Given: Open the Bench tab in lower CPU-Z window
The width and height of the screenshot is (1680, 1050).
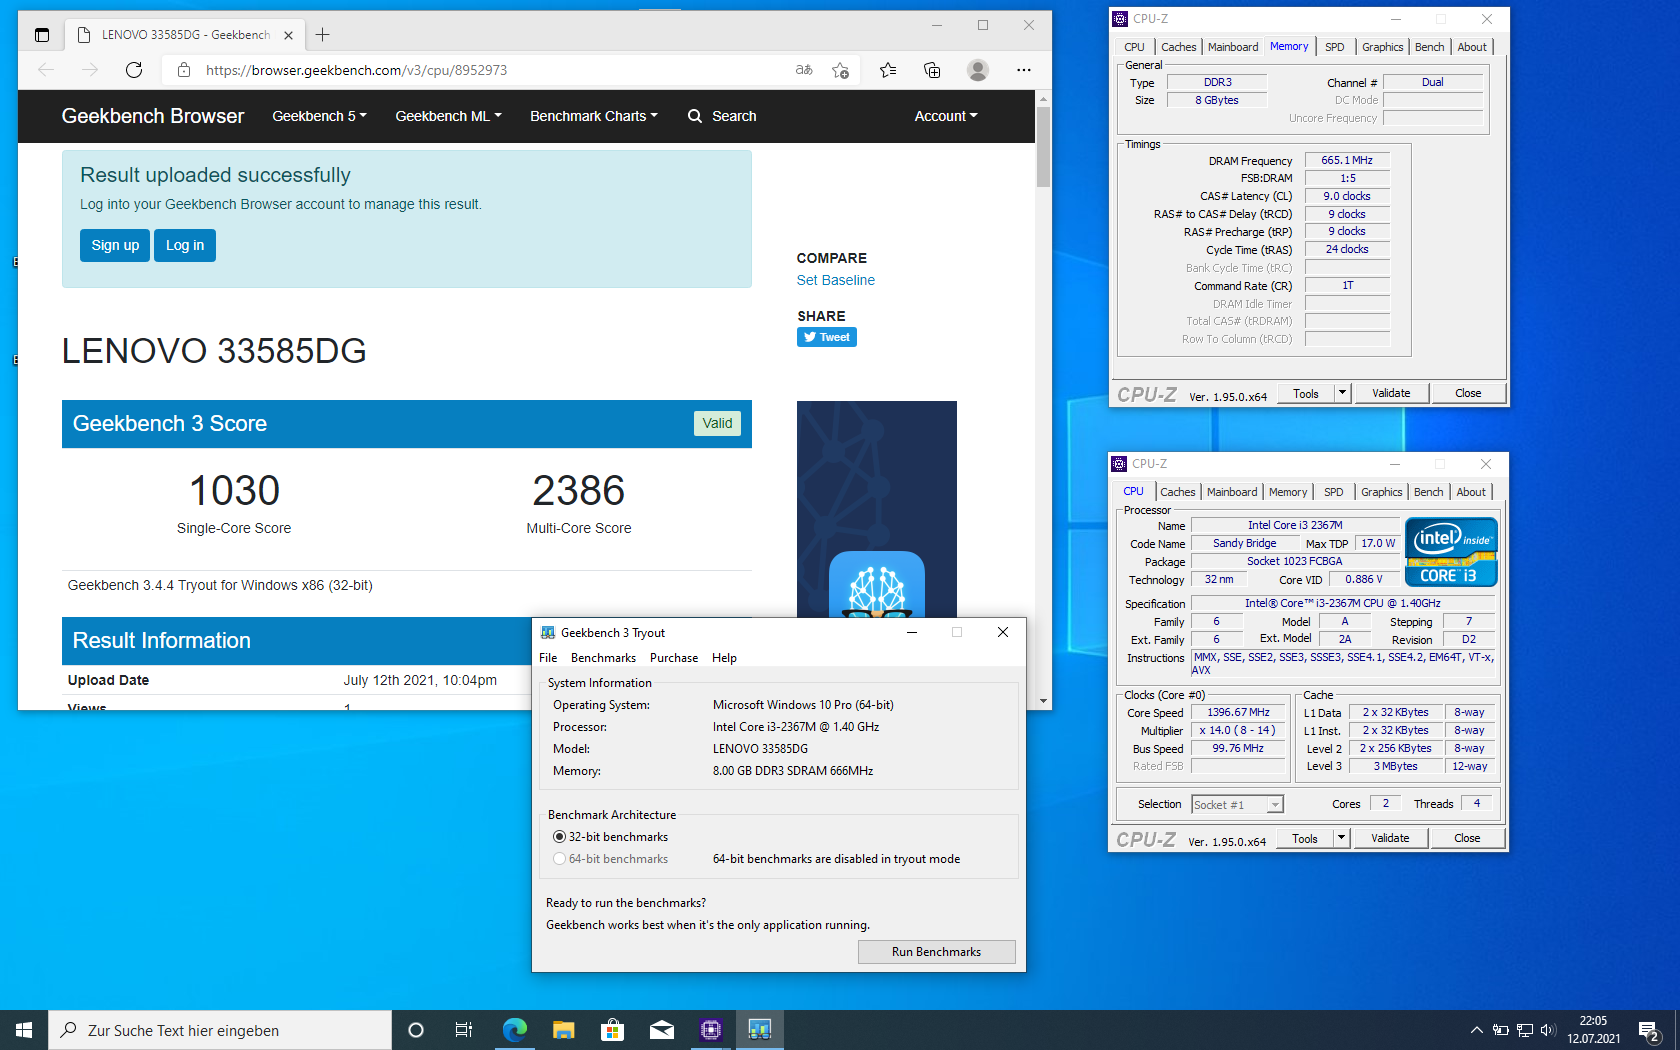Looking at the screenshot, I should 1428,492.
